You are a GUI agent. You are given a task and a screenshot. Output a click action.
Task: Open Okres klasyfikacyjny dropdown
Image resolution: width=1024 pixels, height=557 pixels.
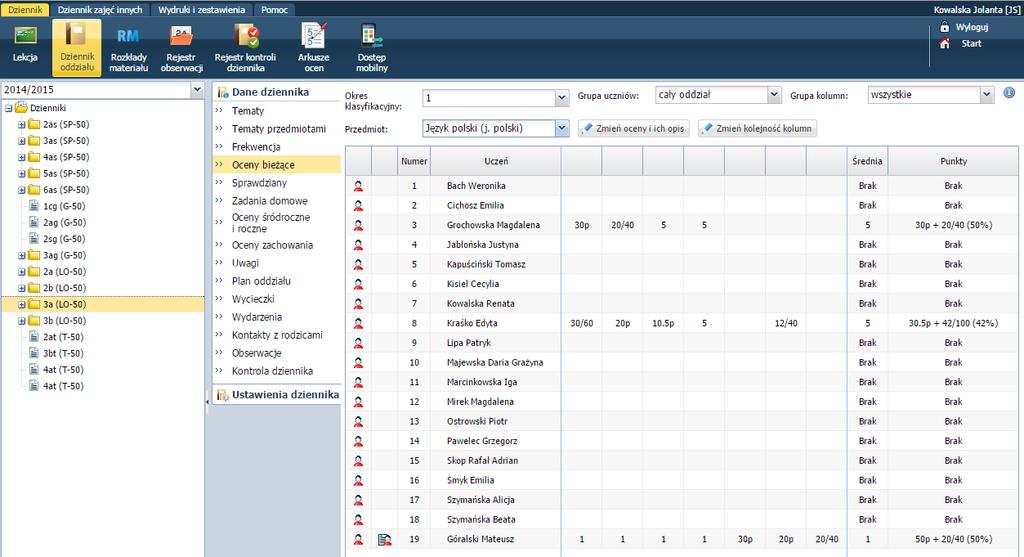click(x=561, y=98)
